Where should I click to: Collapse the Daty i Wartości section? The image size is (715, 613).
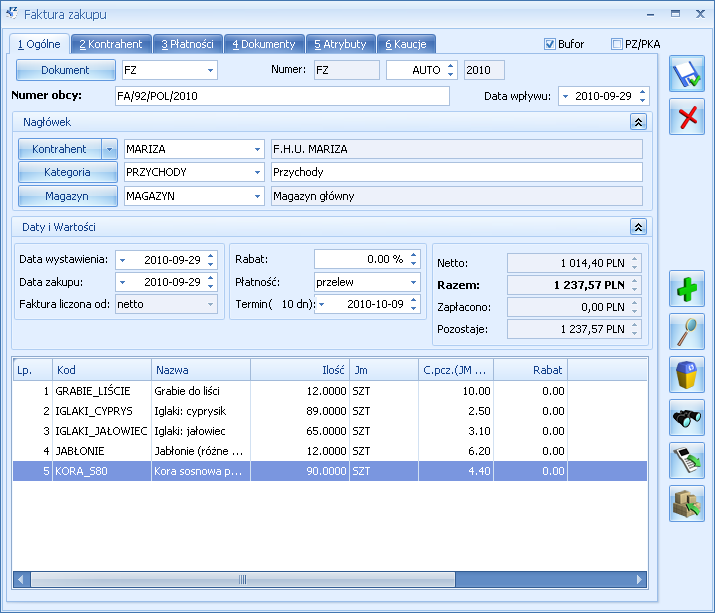638,227
